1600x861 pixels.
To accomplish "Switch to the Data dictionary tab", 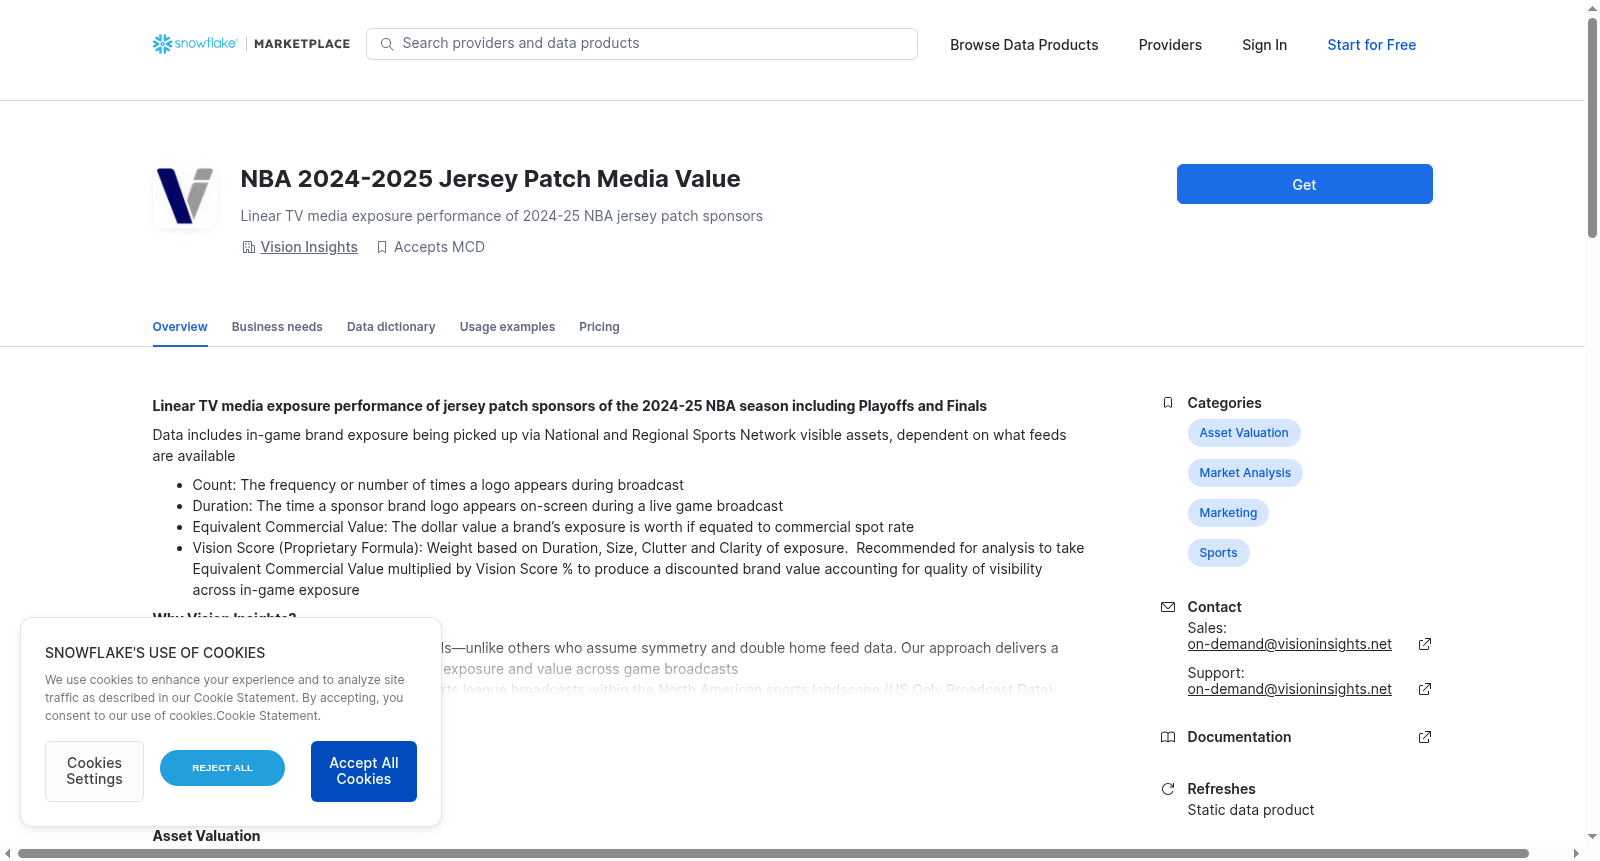I will point(391,327).
